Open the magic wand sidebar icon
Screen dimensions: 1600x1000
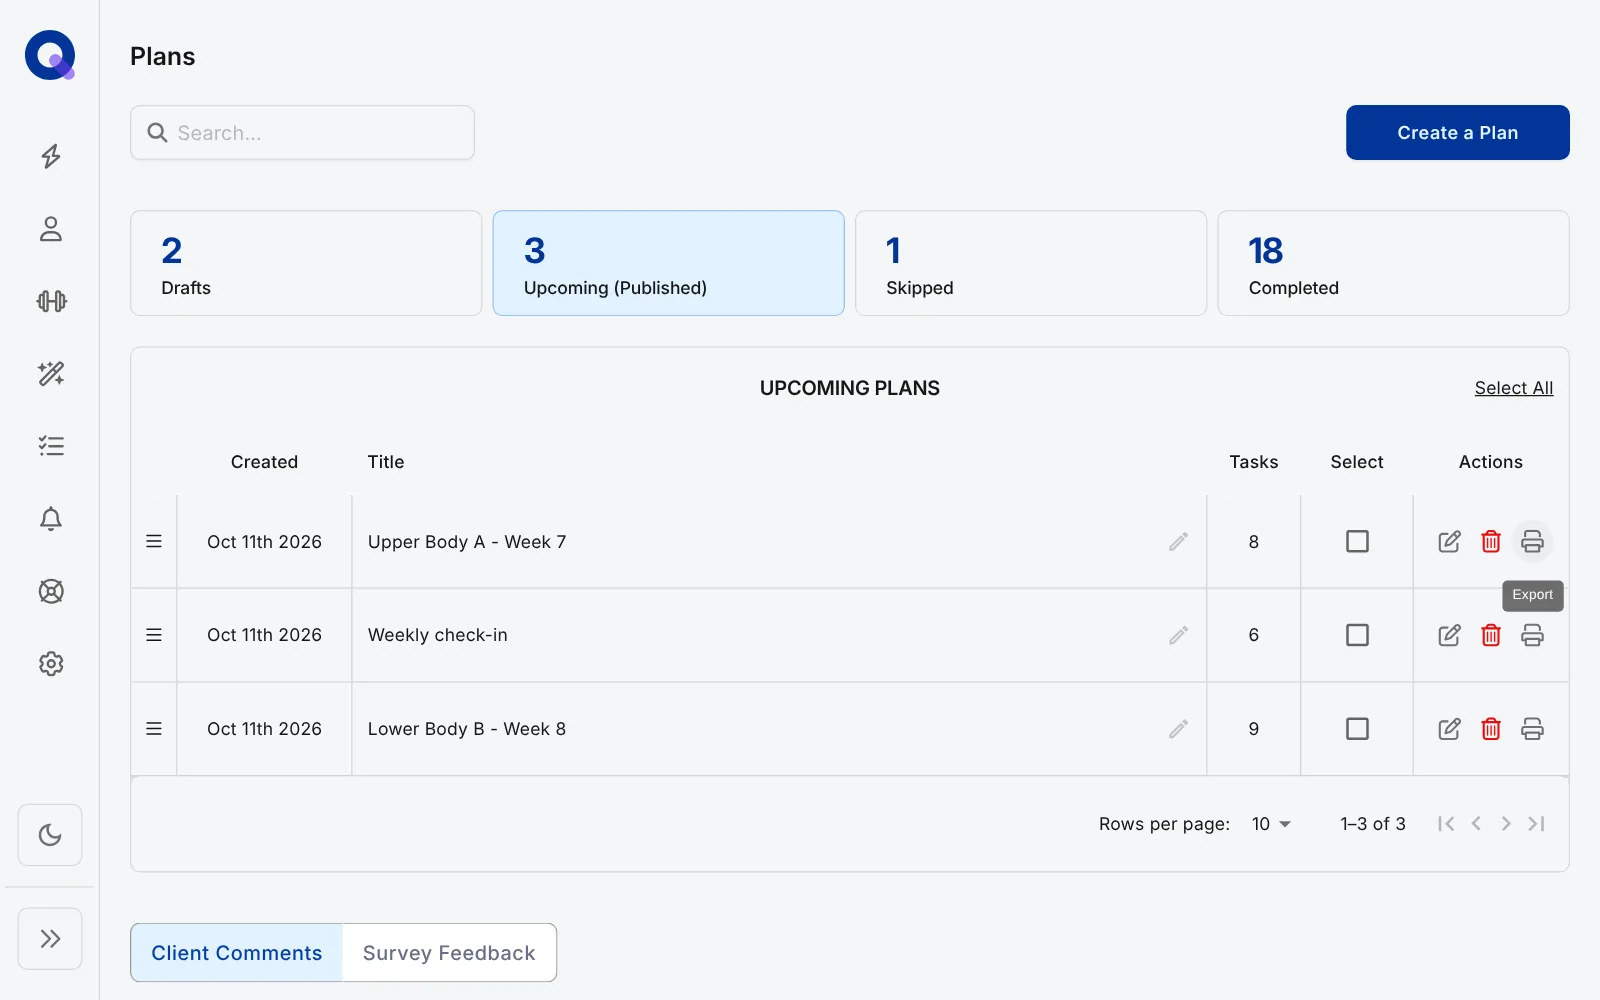pos(51,374)
